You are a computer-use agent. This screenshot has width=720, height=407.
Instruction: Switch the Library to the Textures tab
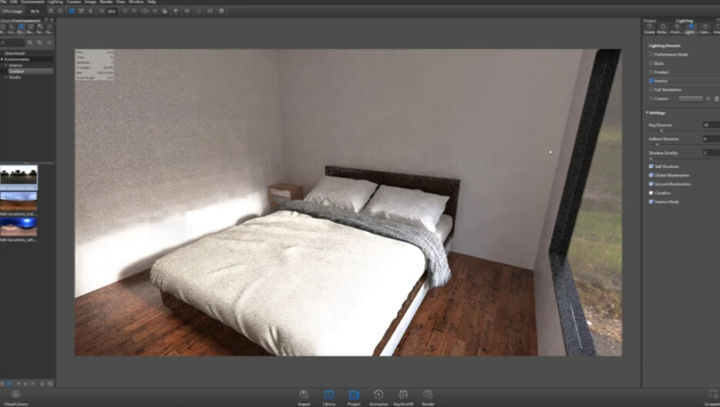pos(40,29)
